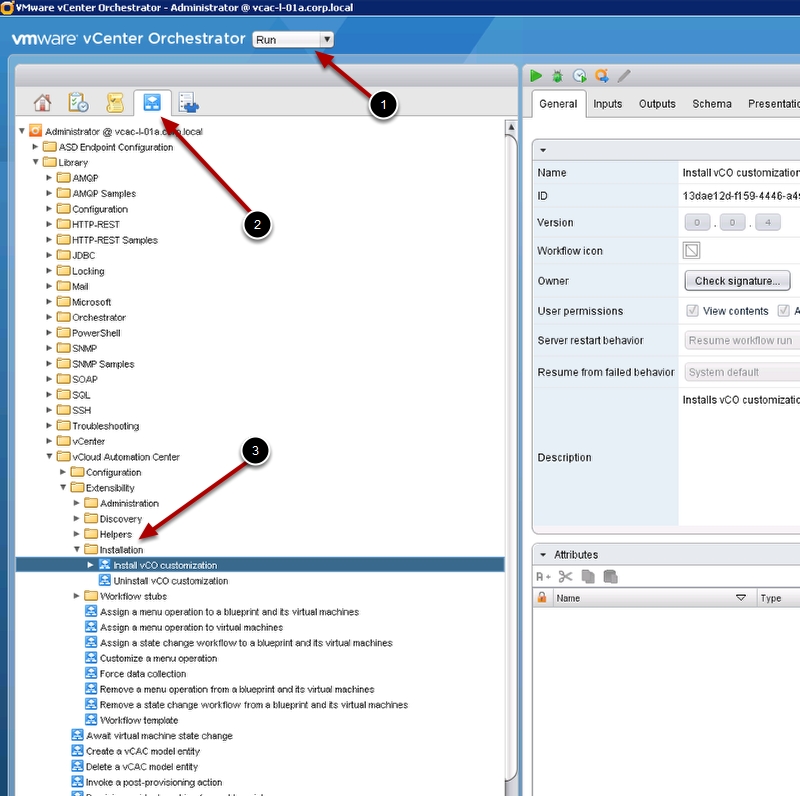
Task: Start workflow with green play icon
Action: [536, 75]
